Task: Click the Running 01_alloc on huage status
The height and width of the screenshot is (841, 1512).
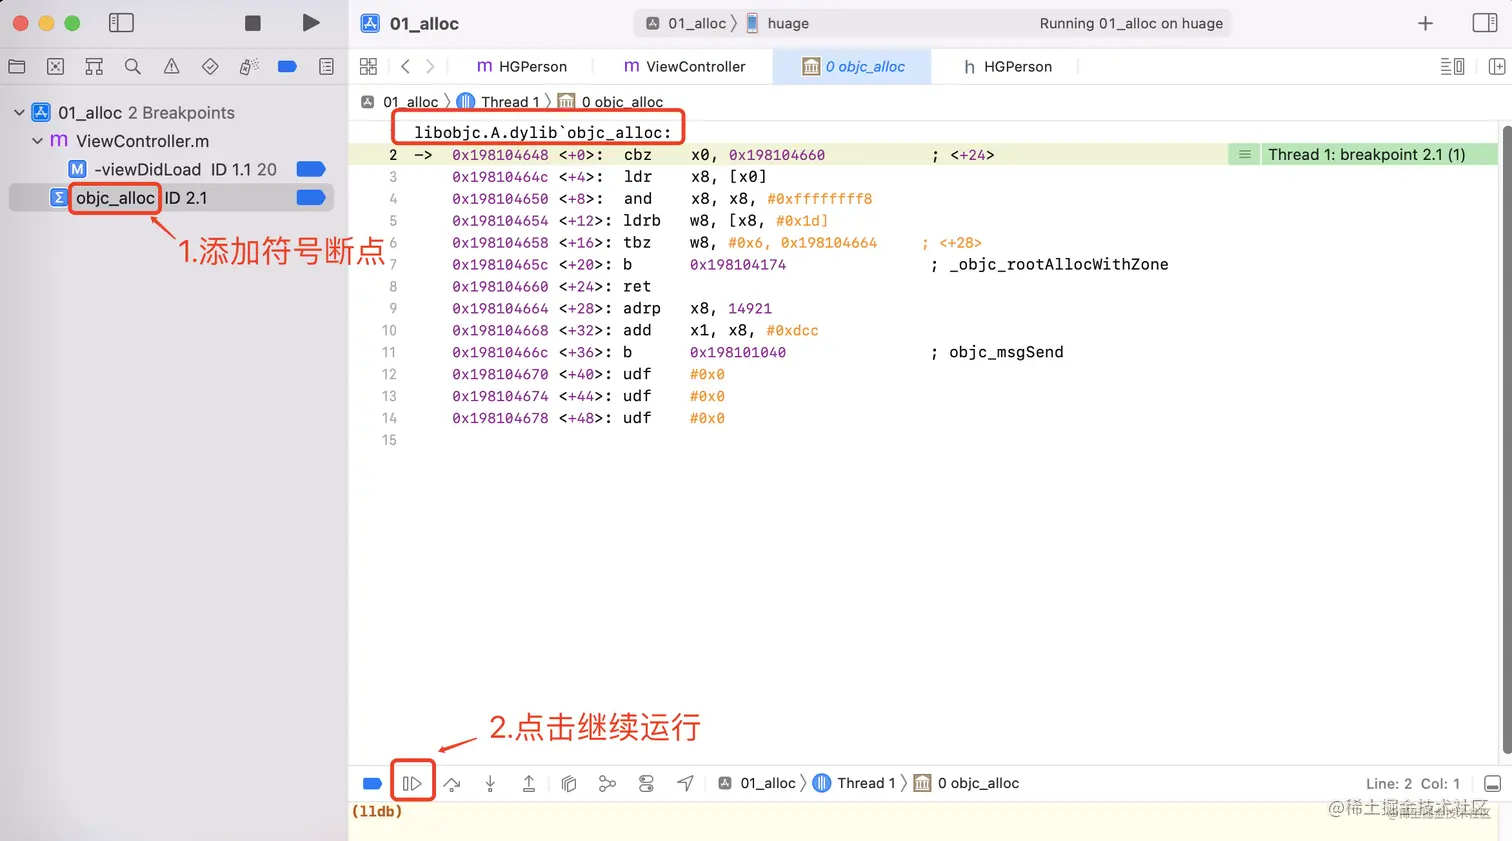Action: 1131,23
